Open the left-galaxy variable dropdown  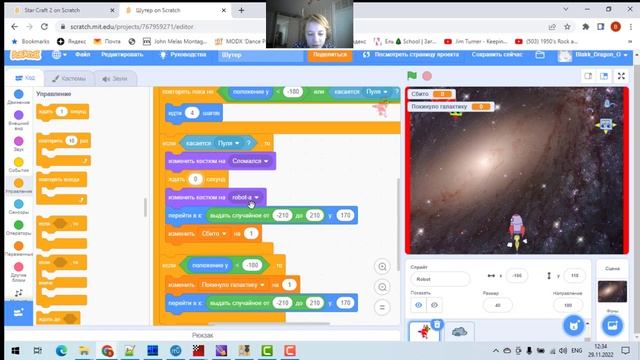coord(233,285)
